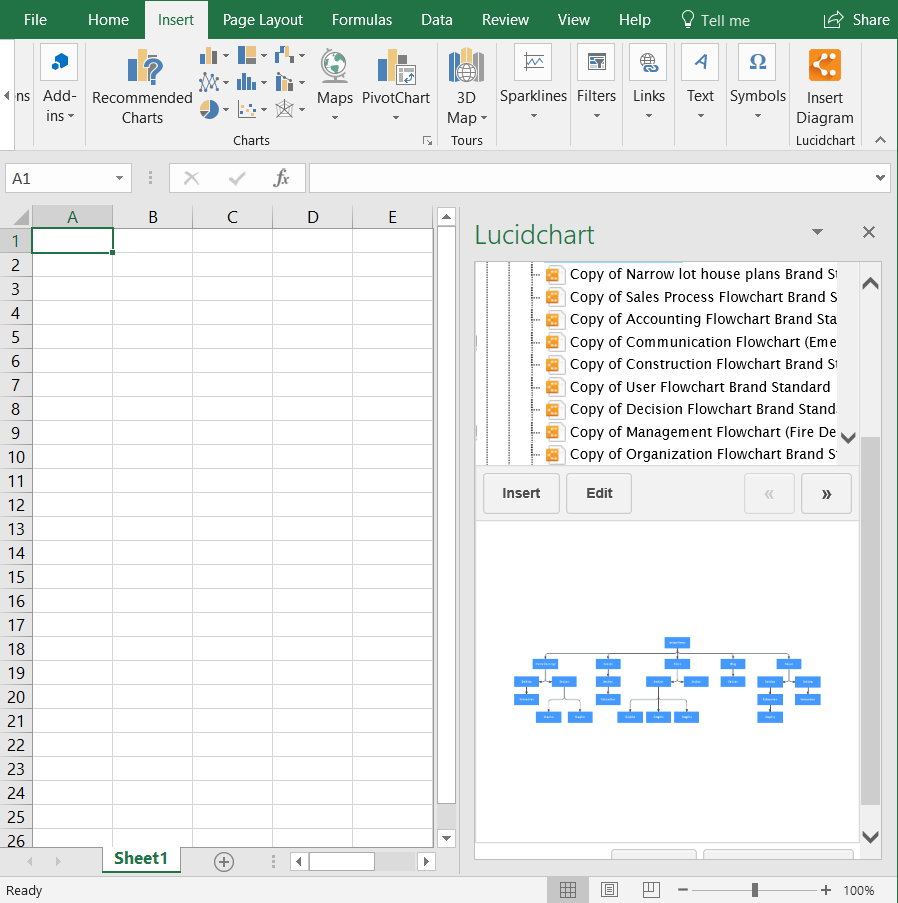898x903 pixels.
Task: Insert a combo chart
Action: point(289,82)
